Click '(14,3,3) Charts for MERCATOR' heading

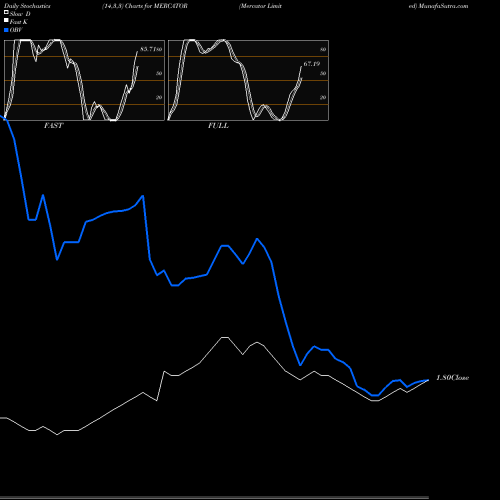point(145,6)
